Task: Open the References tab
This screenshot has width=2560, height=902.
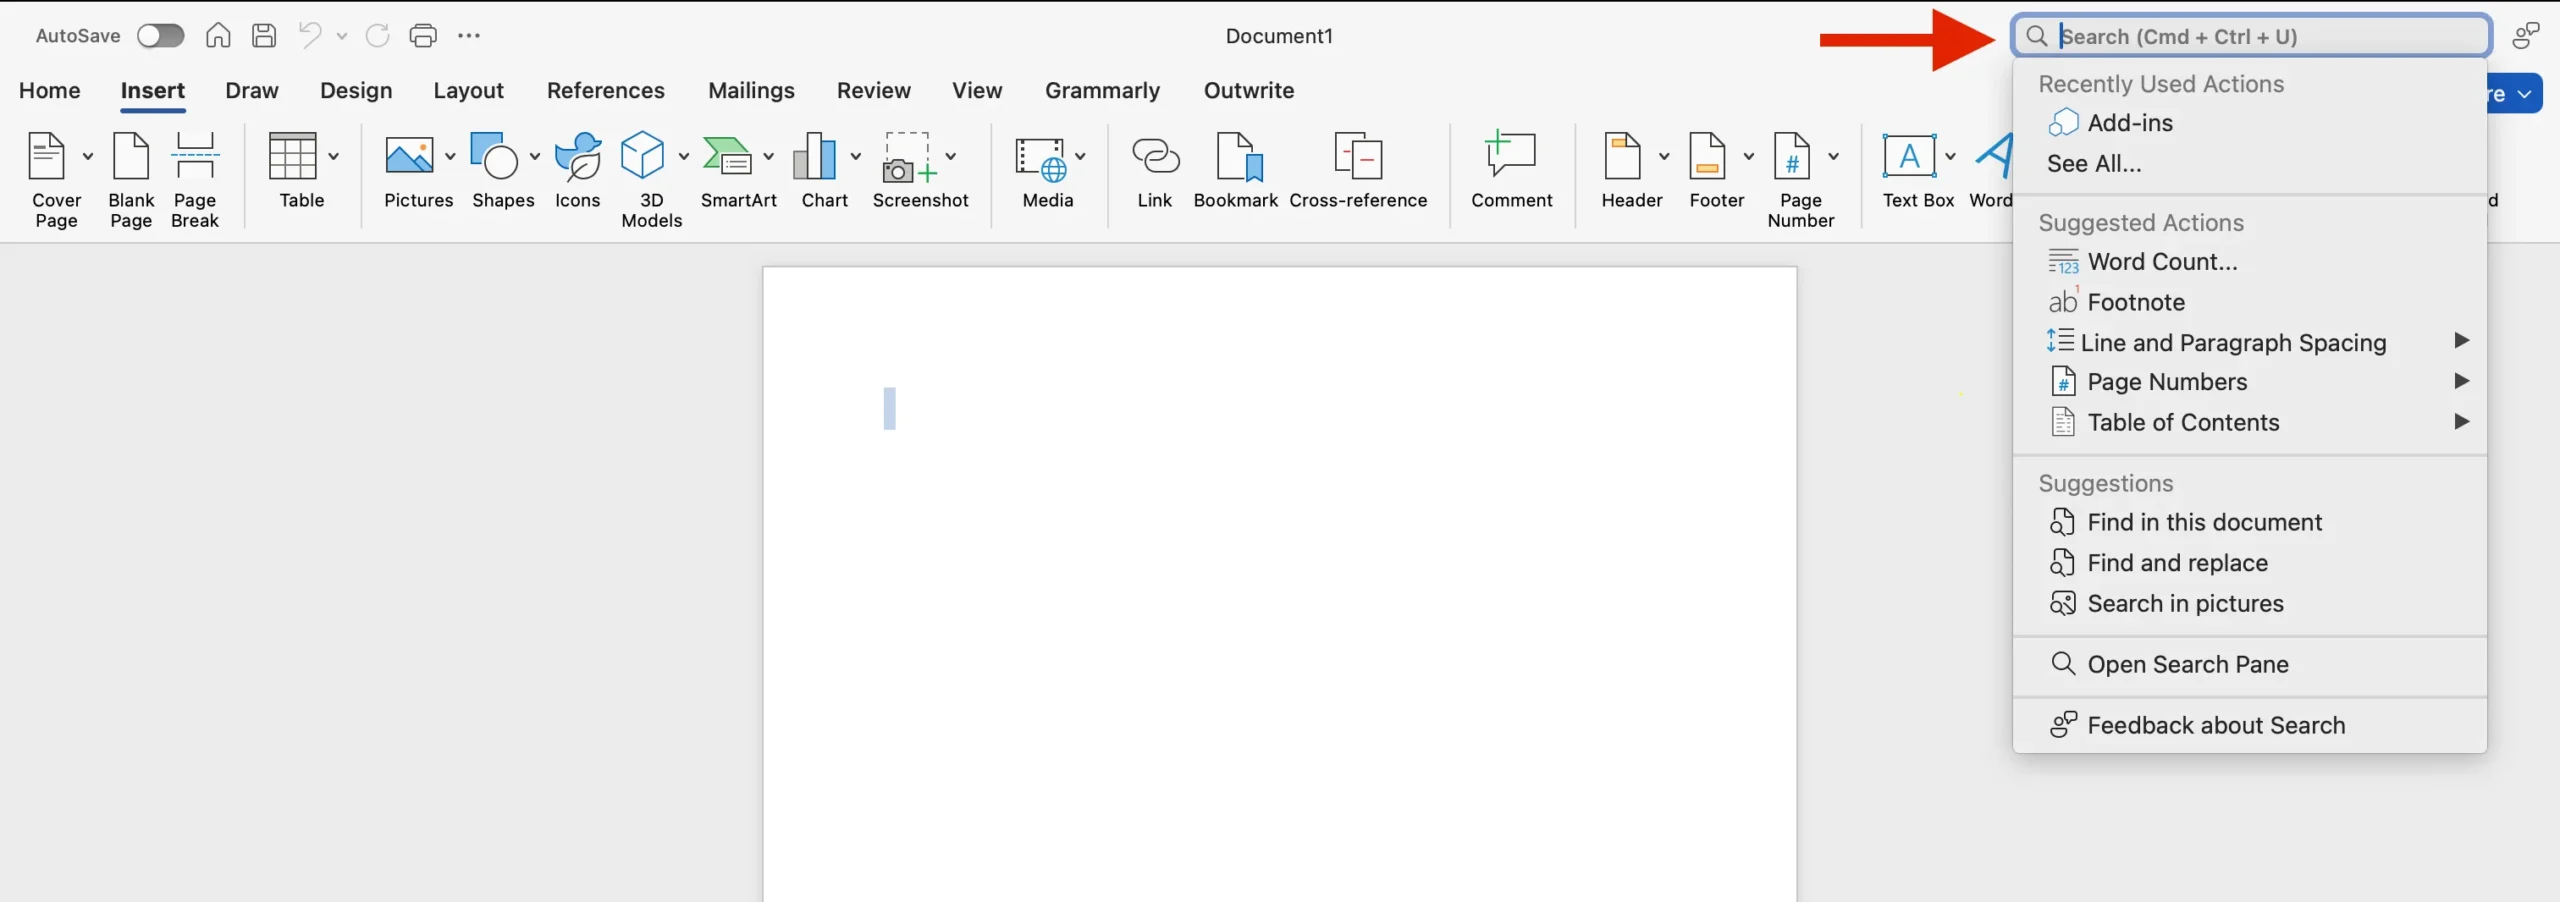Action: (x=605, y=90)
